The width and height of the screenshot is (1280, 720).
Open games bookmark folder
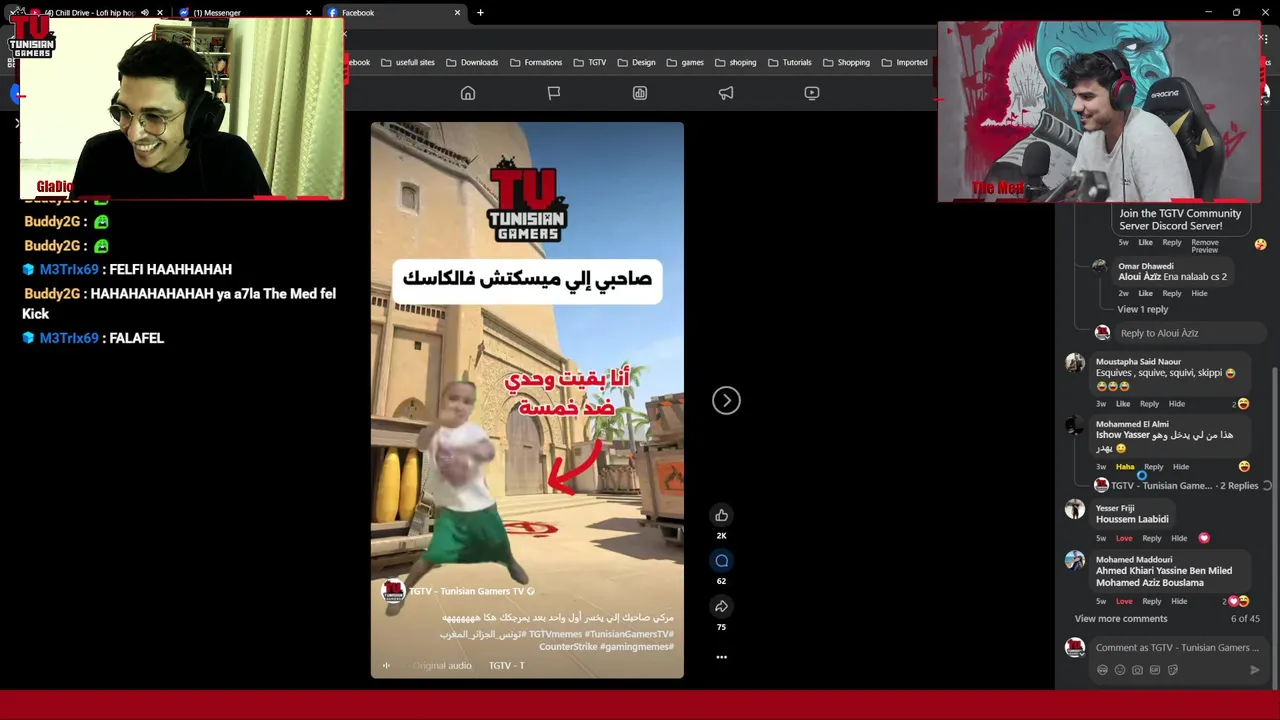[x=685, y=62]
